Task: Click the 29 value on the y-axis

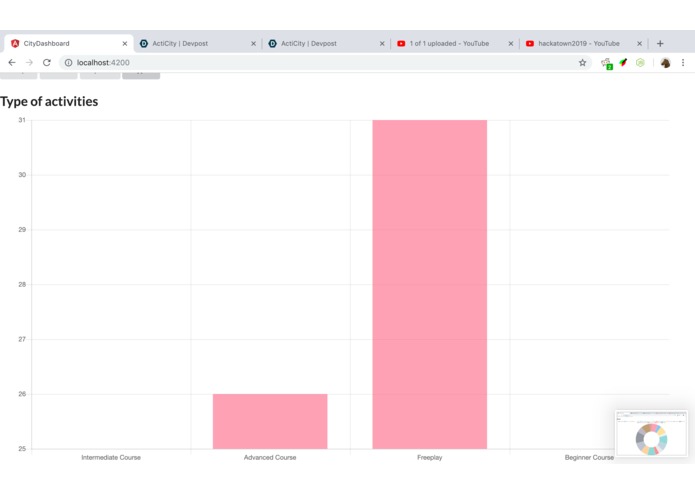Action: pyautogui.click(x=22, y=229)
